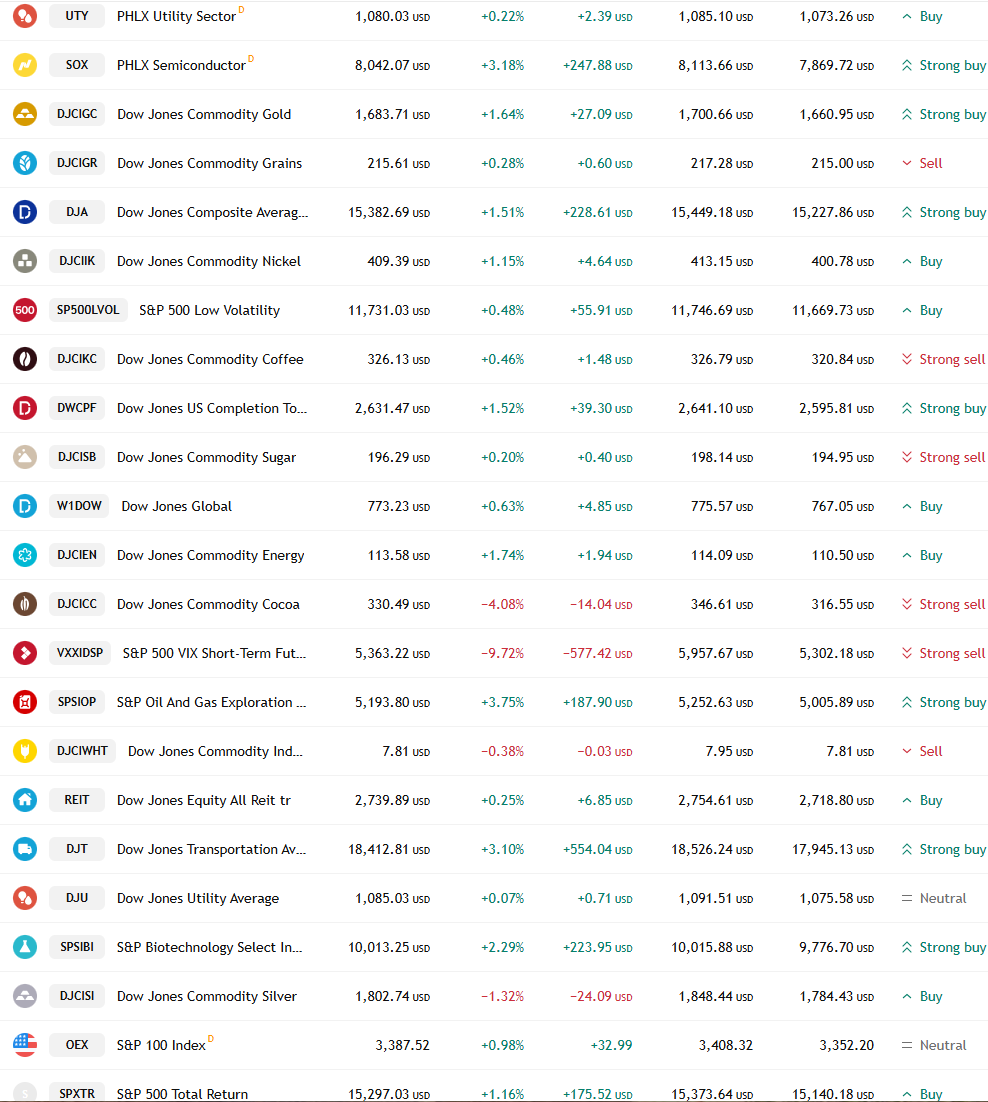Click the low value 767.05 USD

pyautogui.click(x=843, y=506)
